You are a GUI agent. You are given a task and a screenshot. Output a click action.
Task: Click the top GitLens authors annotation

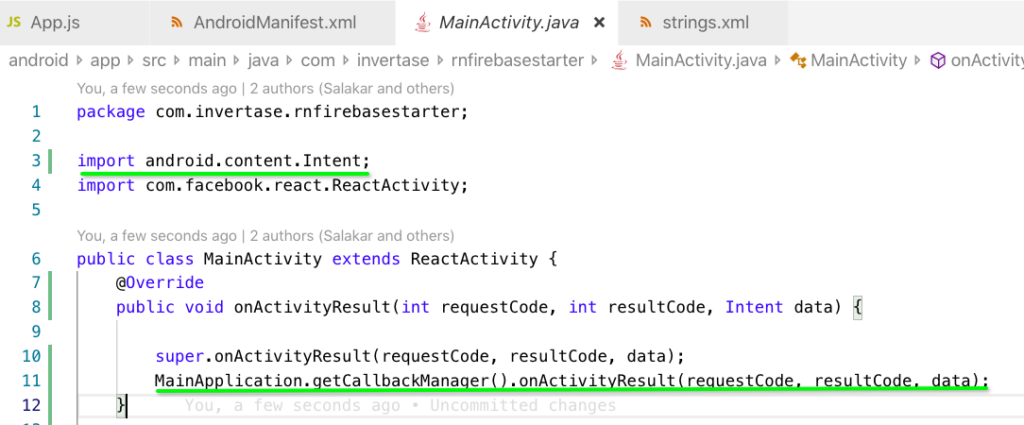click(x=265, y=87)
